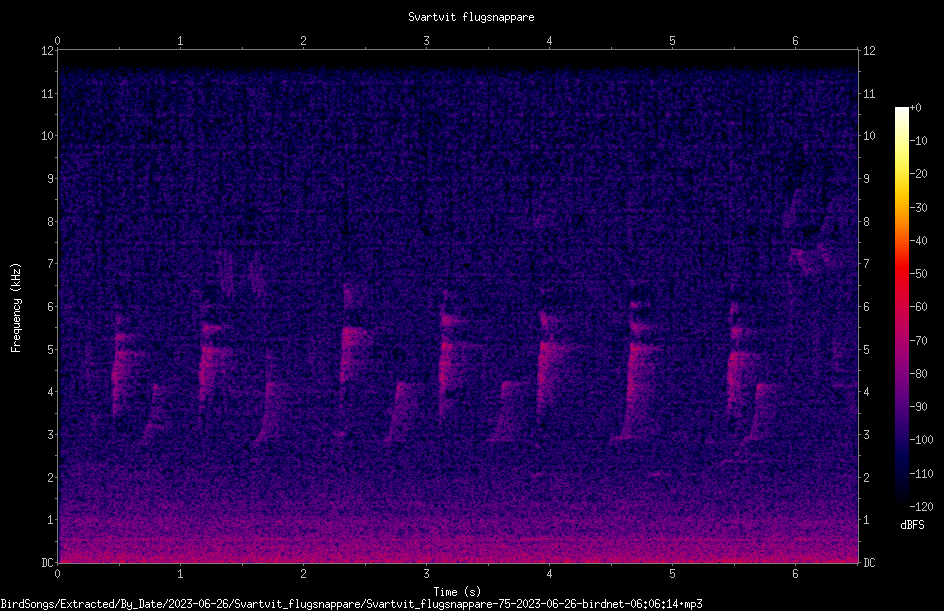Click the title "Svartvit flugsnappare"
Viewport: 944px width, 611px height.
(471, 17)
